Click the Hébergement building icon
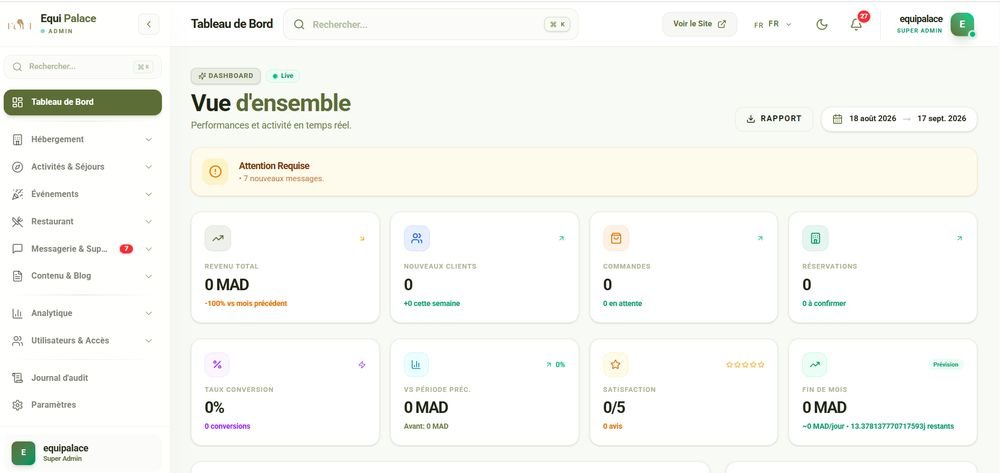This screenshot has width=1000, height=473. [x=18, y=140]
